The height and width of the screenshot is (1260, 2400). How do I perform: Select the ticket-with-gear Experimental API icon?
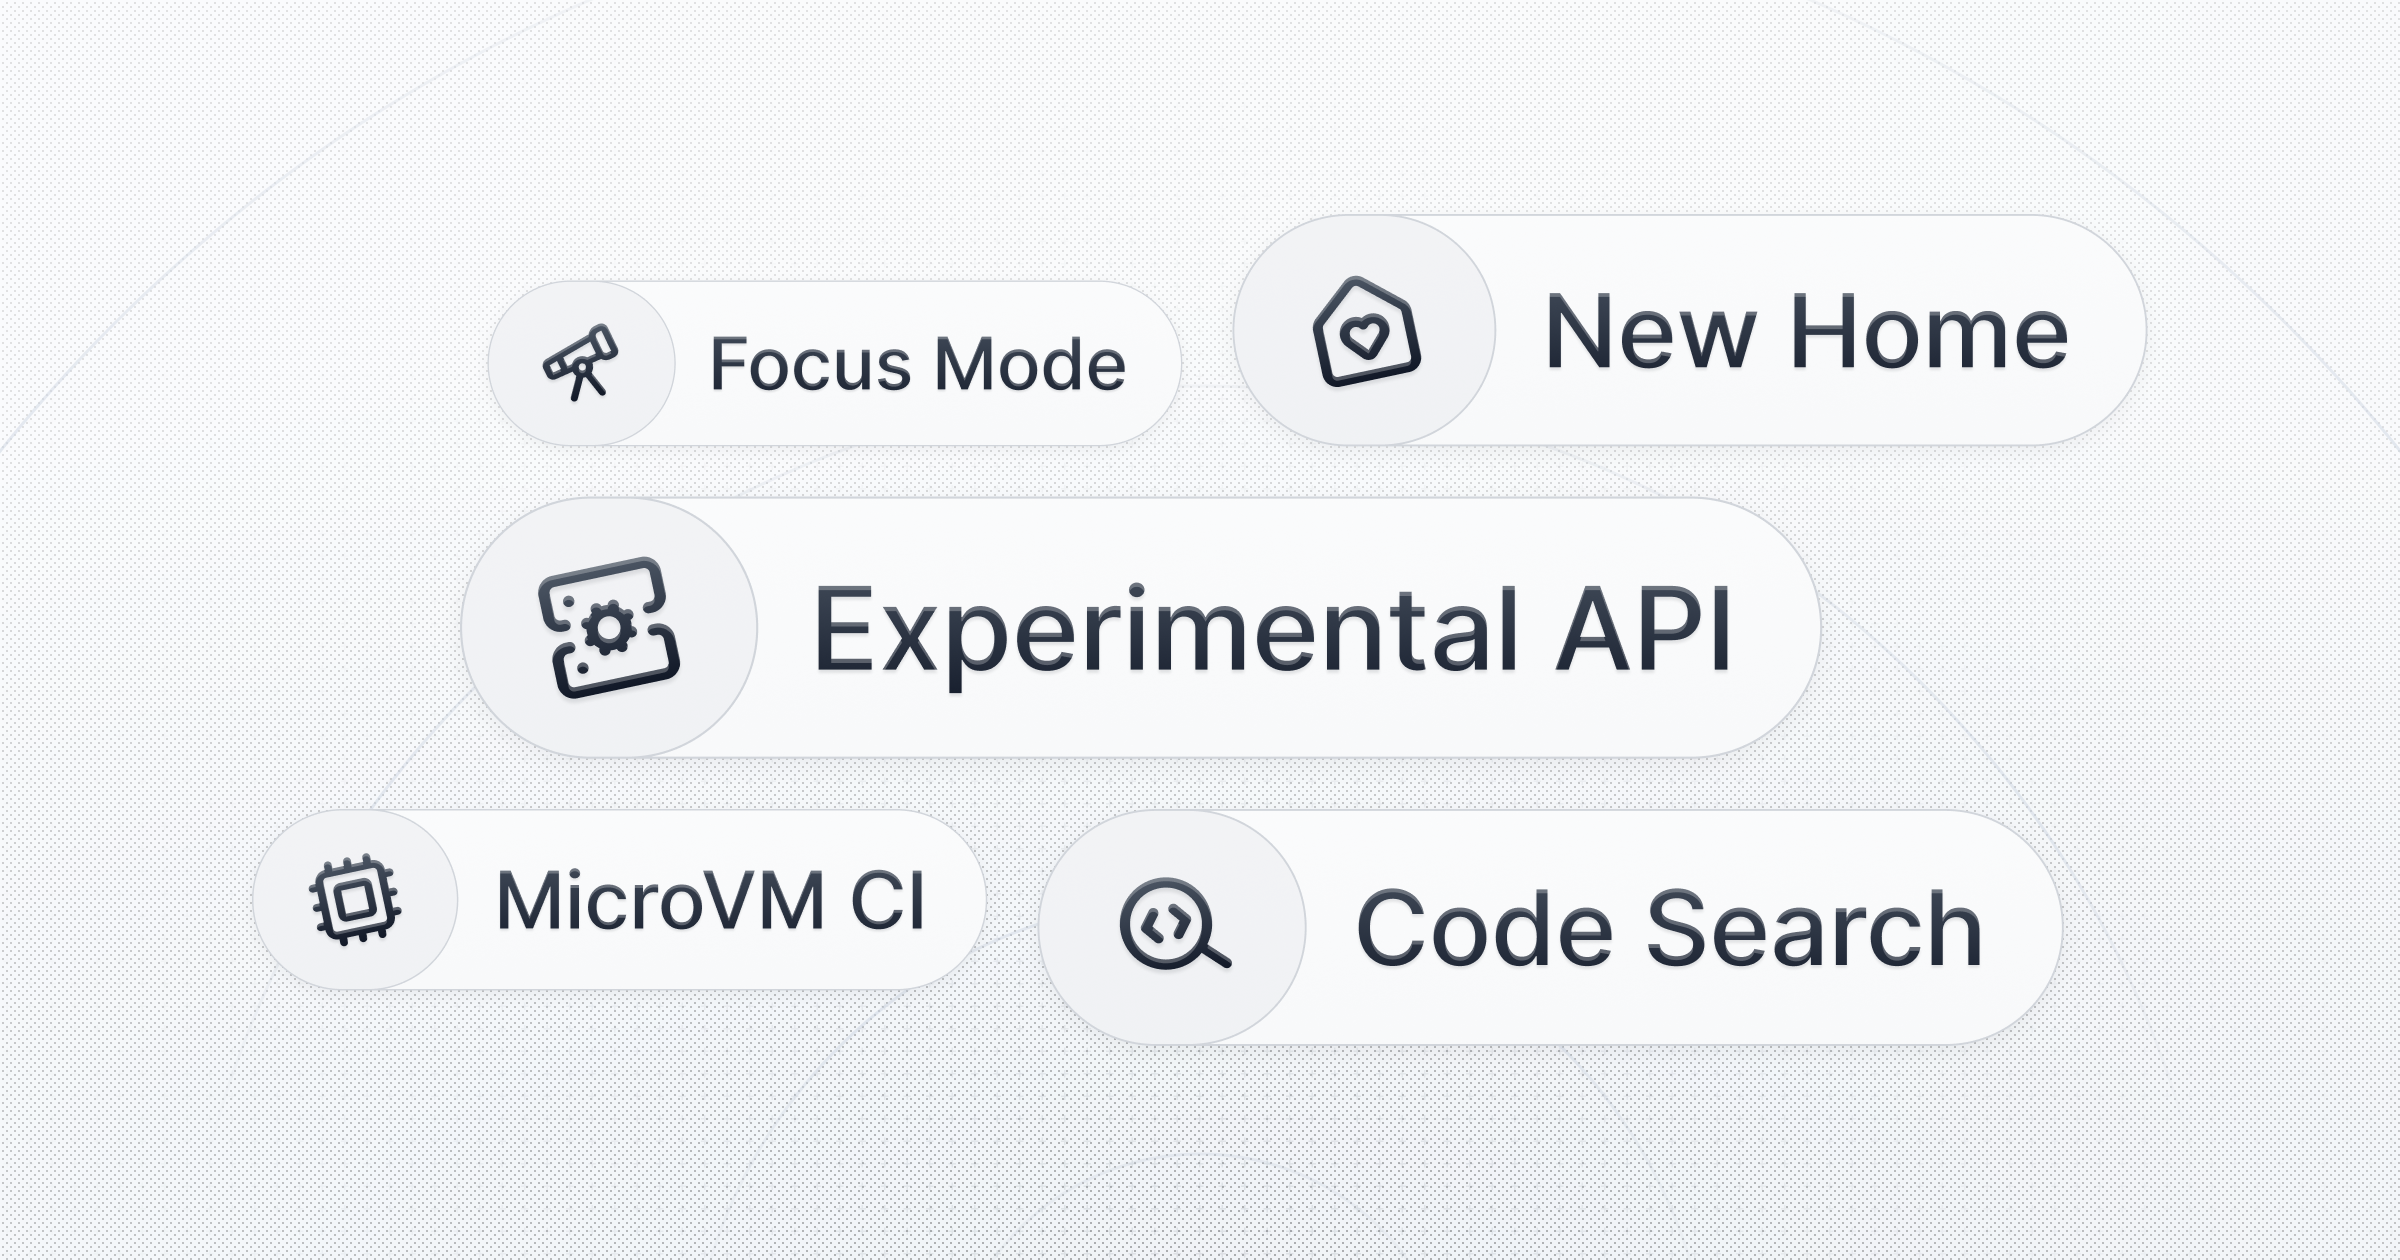[608, 627]
